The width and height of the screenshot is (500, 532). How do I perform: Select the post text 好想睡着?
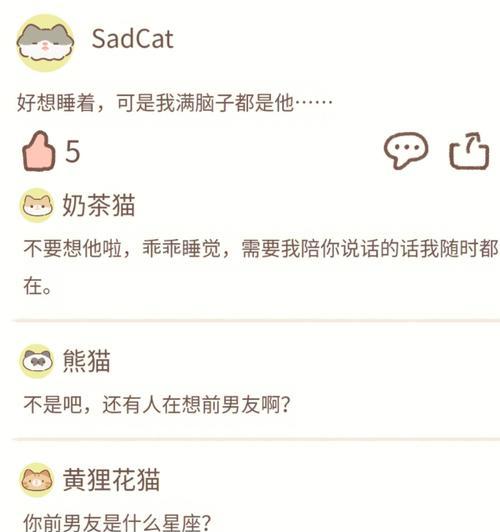click(x=56, y=102)
